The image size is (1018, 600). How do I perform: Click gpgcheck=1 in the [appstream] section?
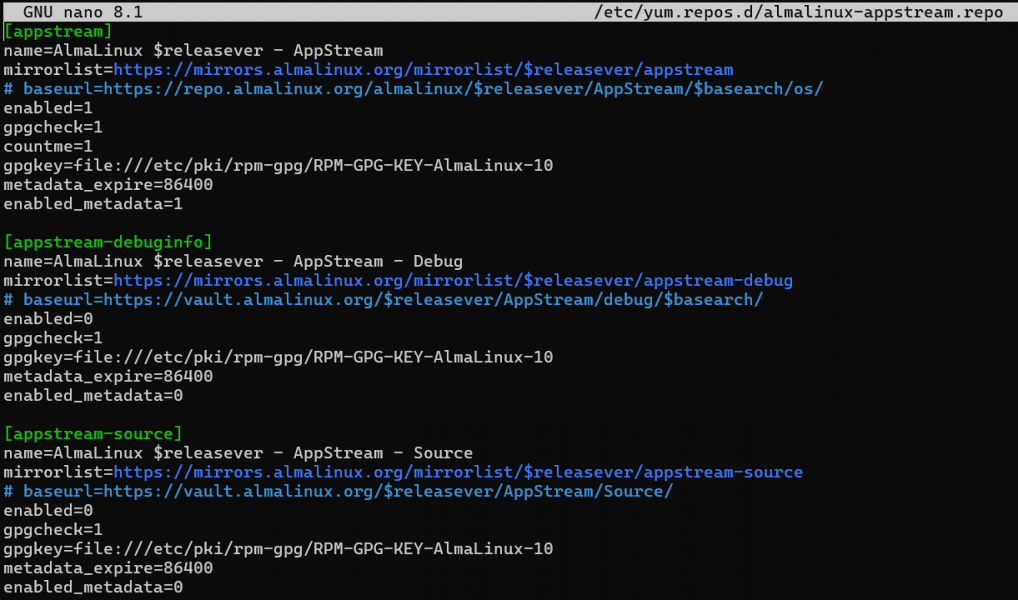53,127
